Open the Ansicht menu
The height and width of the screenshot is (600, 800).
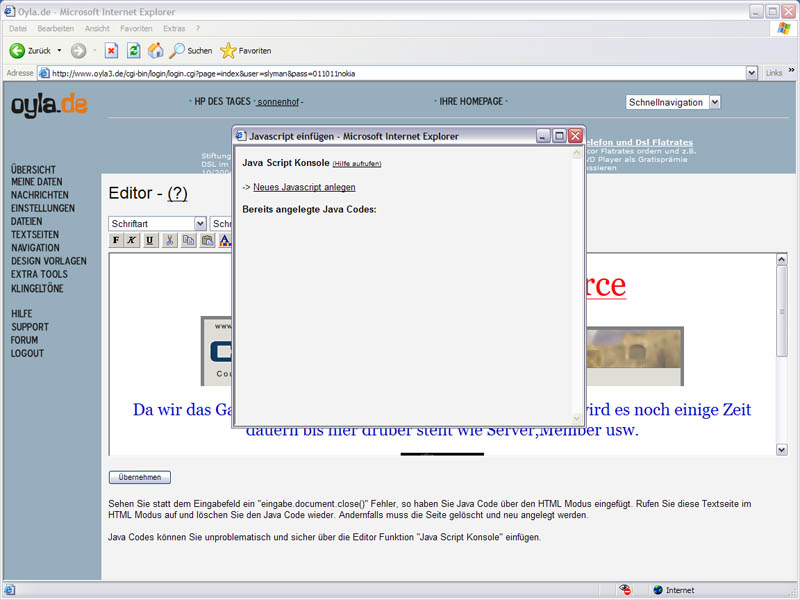97,29
